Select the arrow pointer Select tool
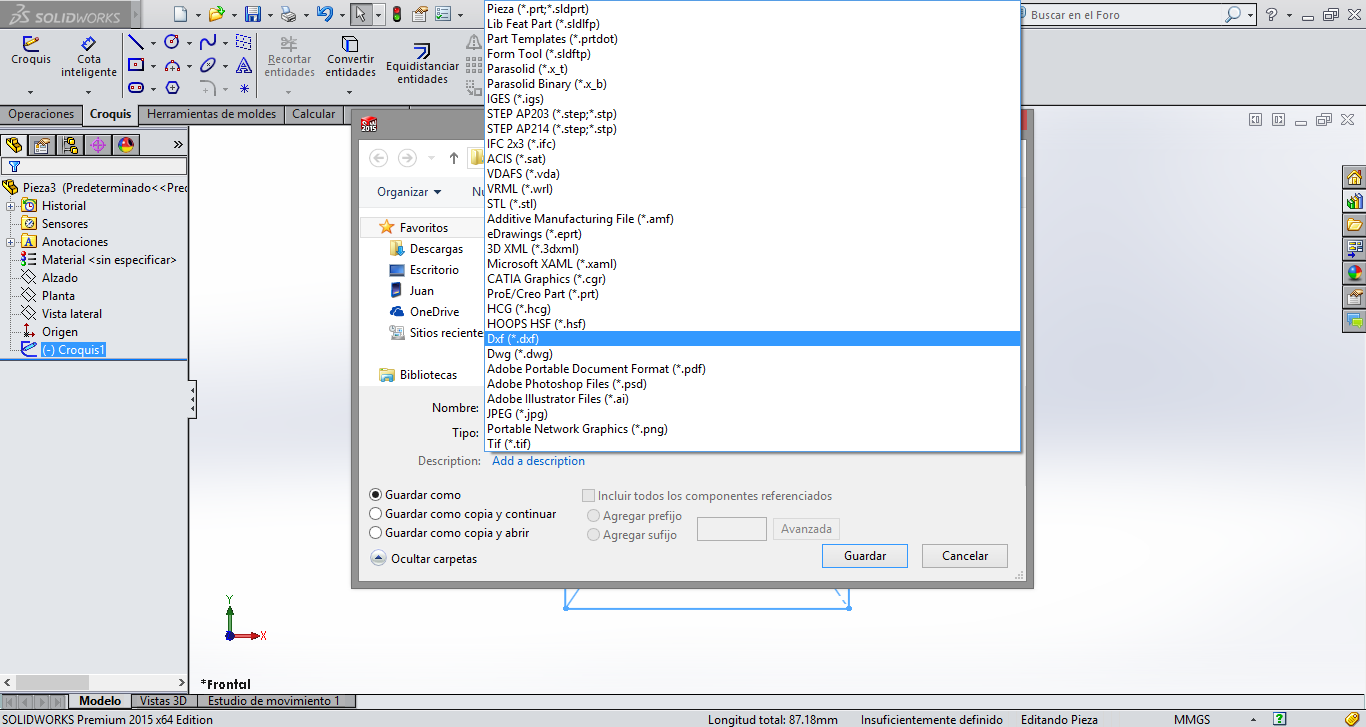Image resolution: width=1366 pixels, height=727 pixels. tap(360, 14)
